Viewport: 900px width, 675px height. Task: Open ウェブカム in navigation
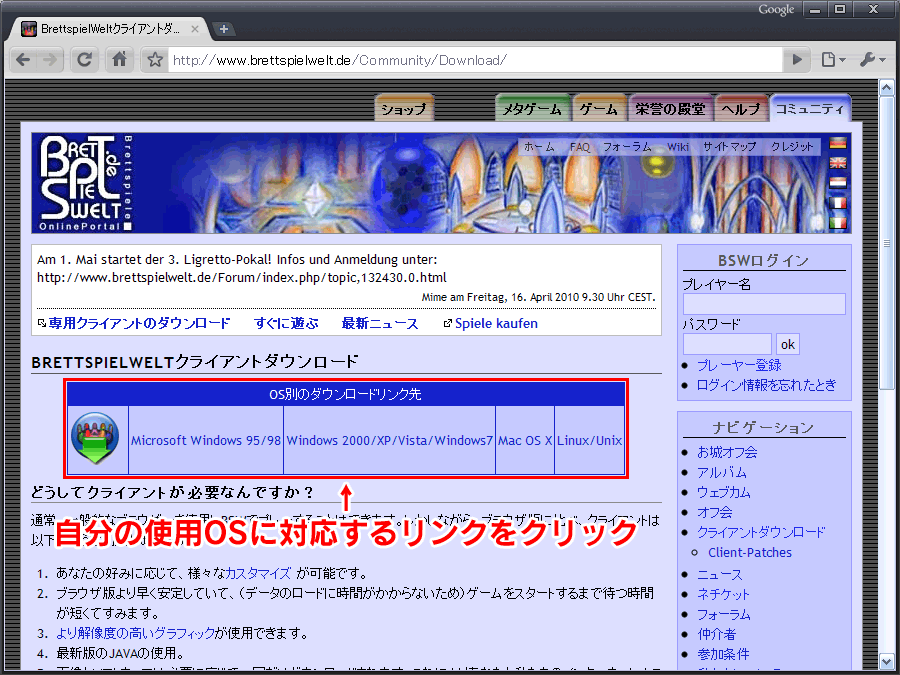(723, 492)
